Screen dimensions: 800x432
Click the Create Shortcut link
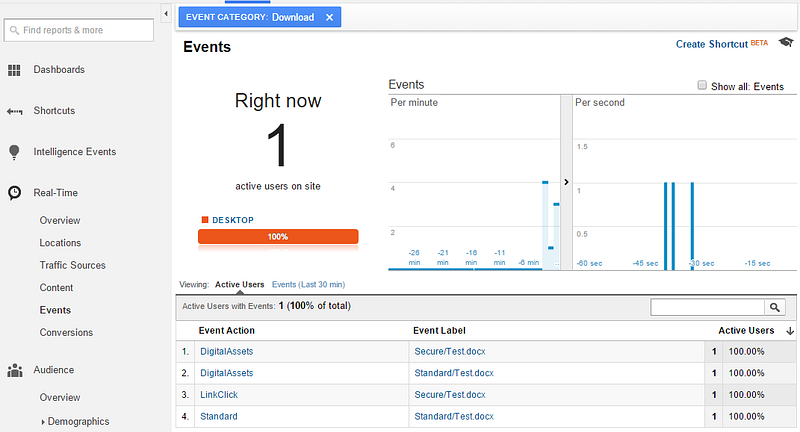(712, 44)
